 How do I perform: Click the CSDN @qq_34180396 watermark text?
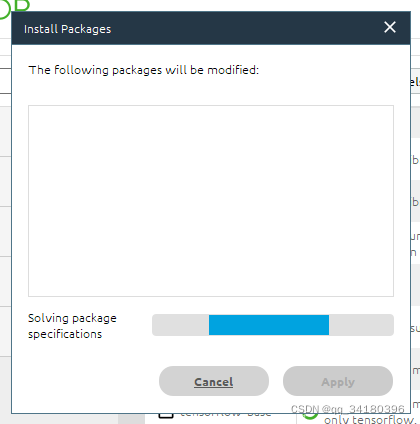(348, 409)
